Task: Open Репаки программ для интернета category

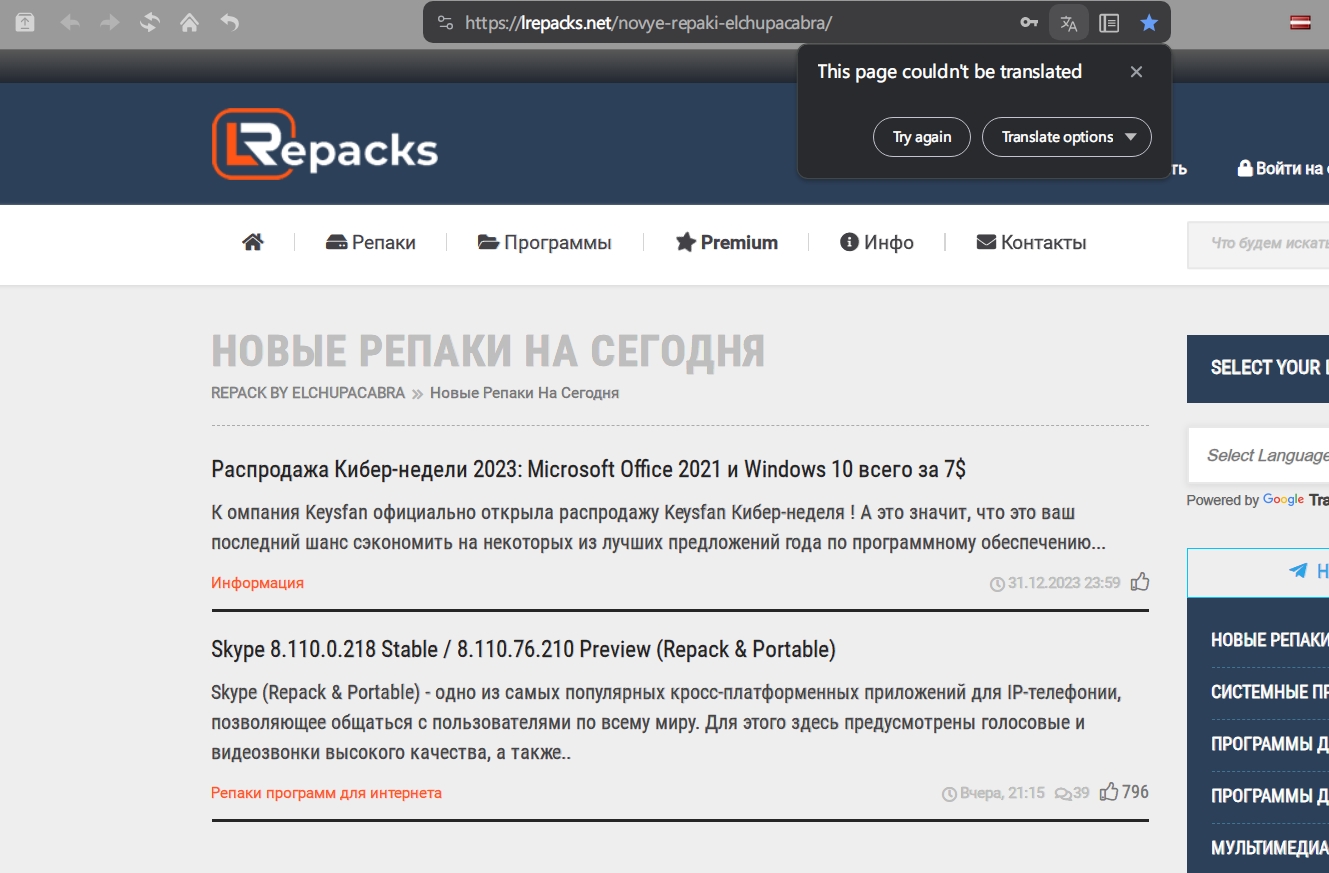Action: click(326, 793)
